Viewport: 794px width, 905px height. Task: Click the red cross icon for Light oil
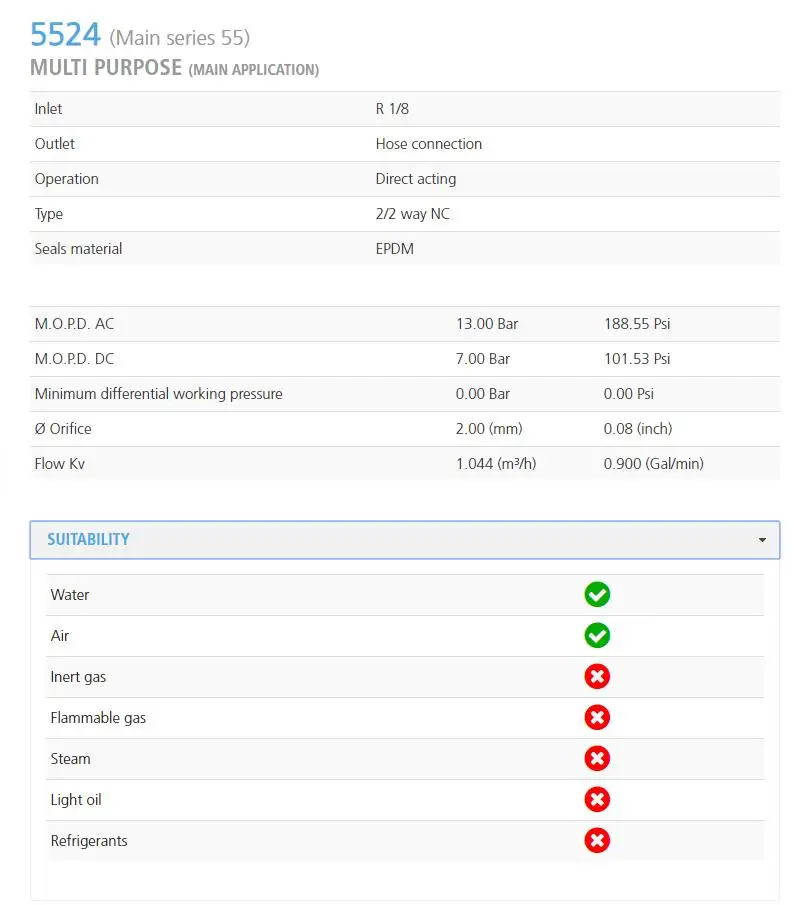[x=597, y=799]
